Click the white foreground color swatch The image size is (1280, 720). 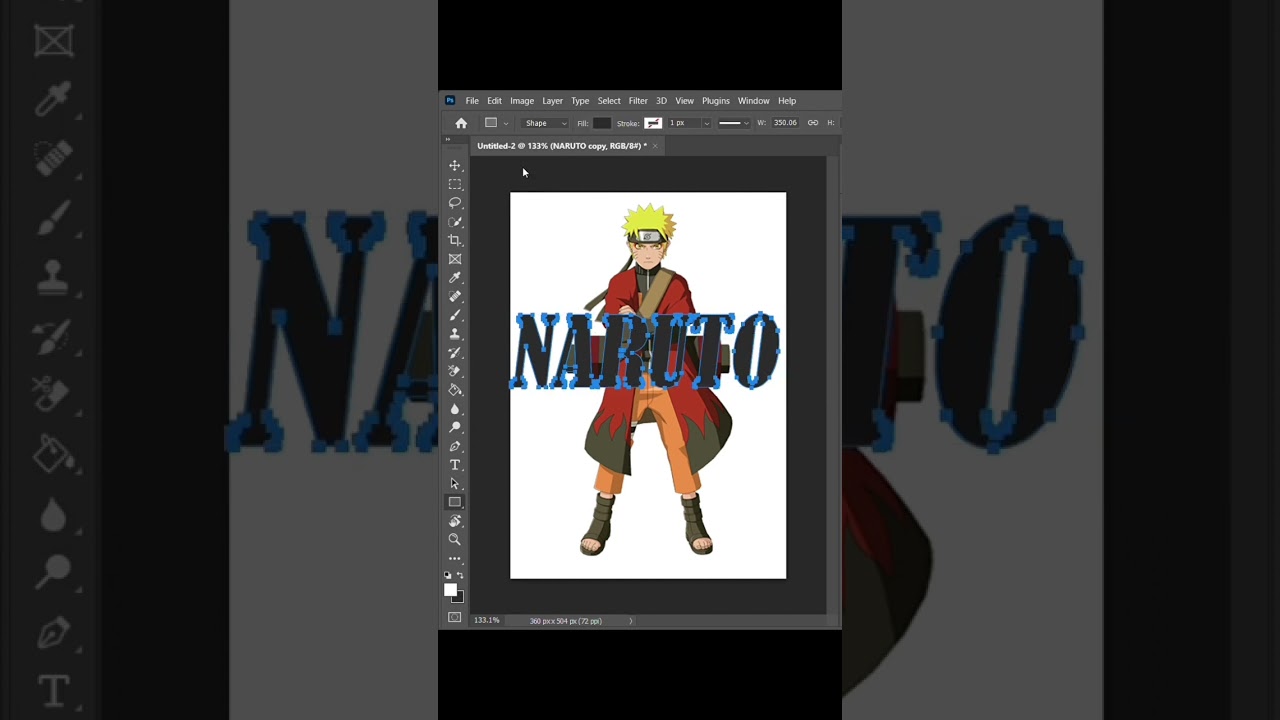[451, 590]
